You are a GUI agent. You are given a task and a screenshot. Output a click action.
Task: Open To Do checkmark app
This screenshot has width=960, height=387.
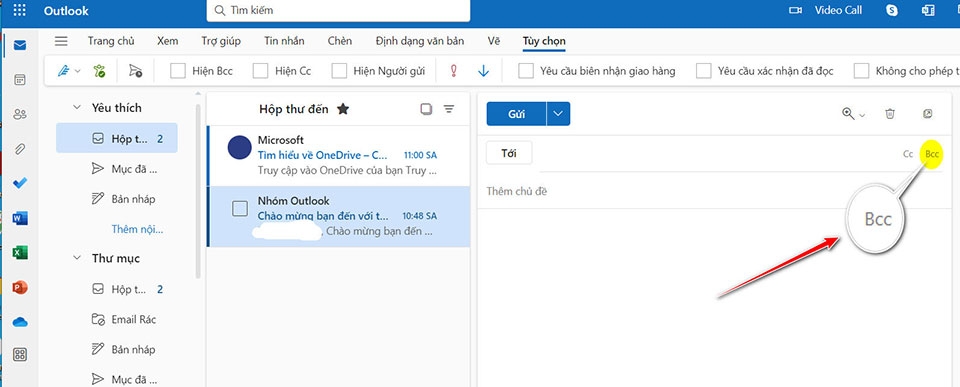click(20, 183)
